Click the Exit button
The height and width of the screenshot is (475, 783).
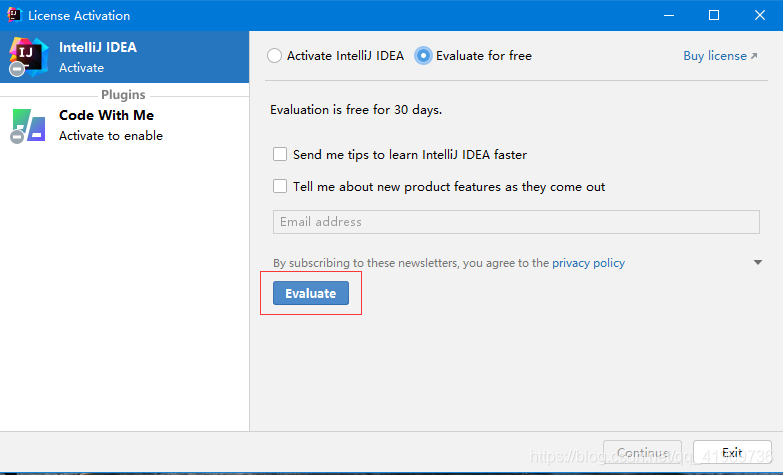732,453
